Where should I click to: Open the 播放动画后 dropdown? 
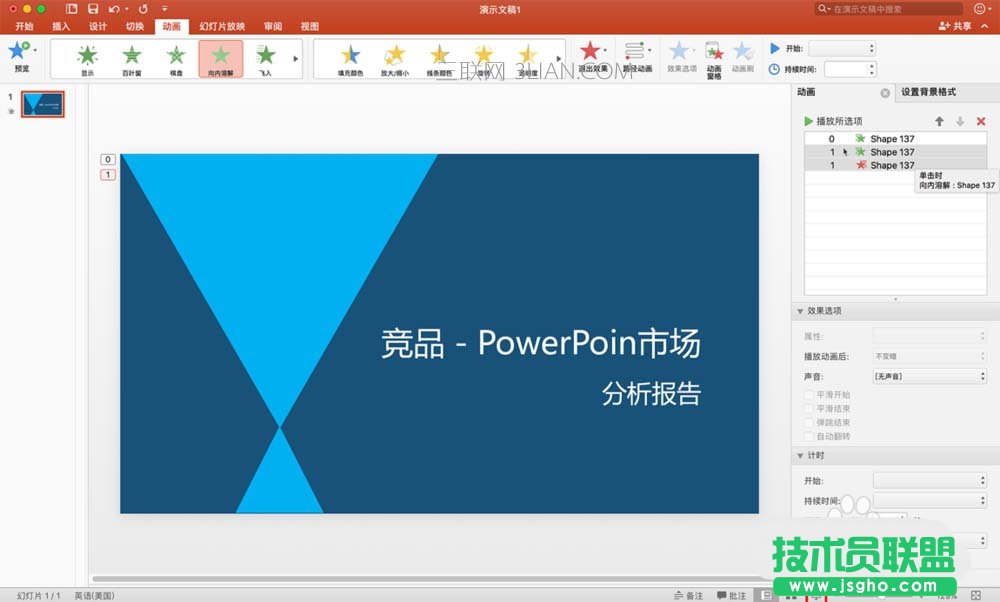(x=929, y=356)
